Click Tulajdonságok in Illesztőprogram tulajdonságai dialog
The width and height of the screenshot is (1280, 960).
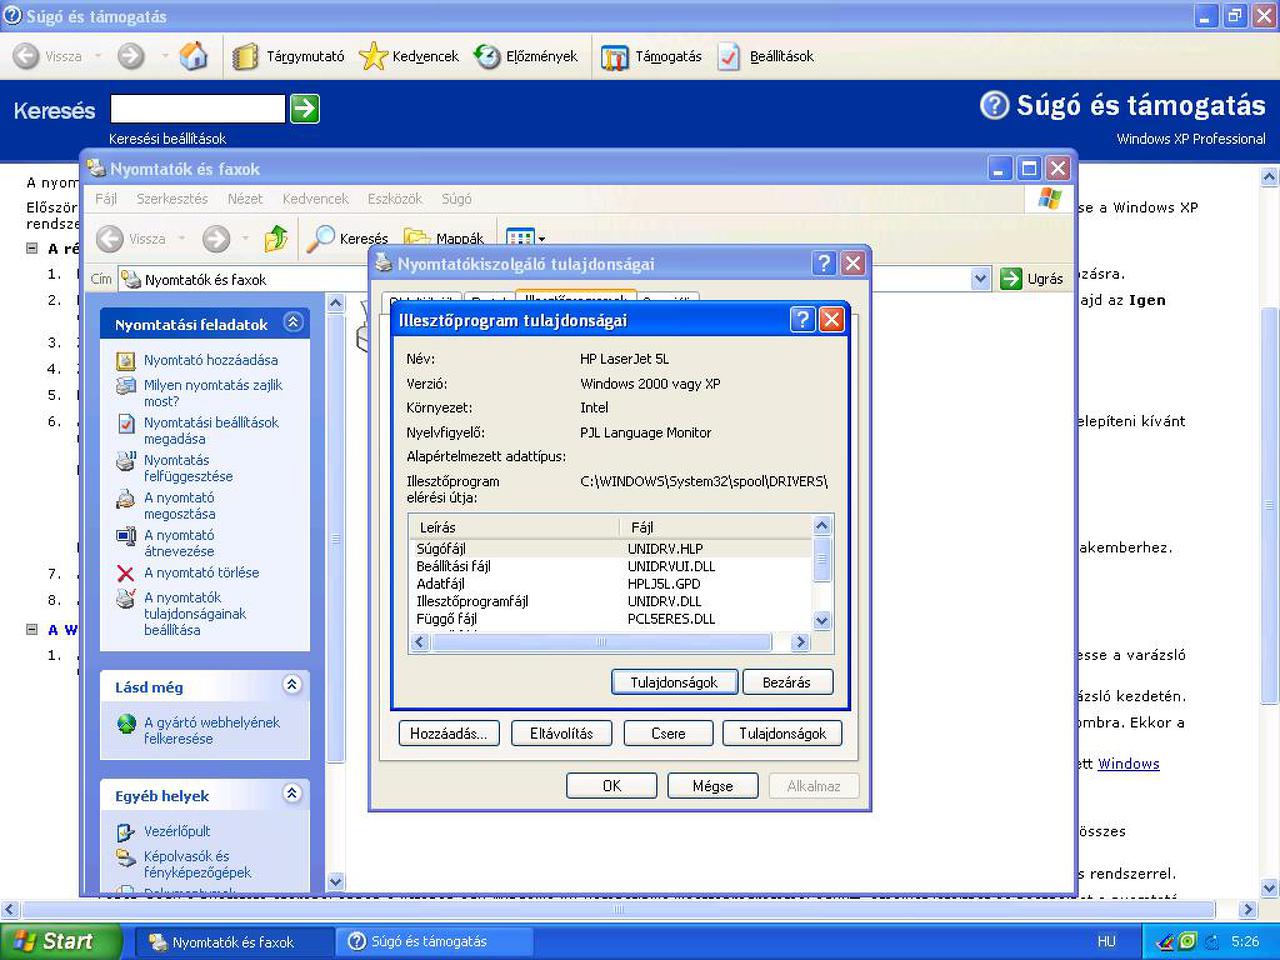(674, 682)
